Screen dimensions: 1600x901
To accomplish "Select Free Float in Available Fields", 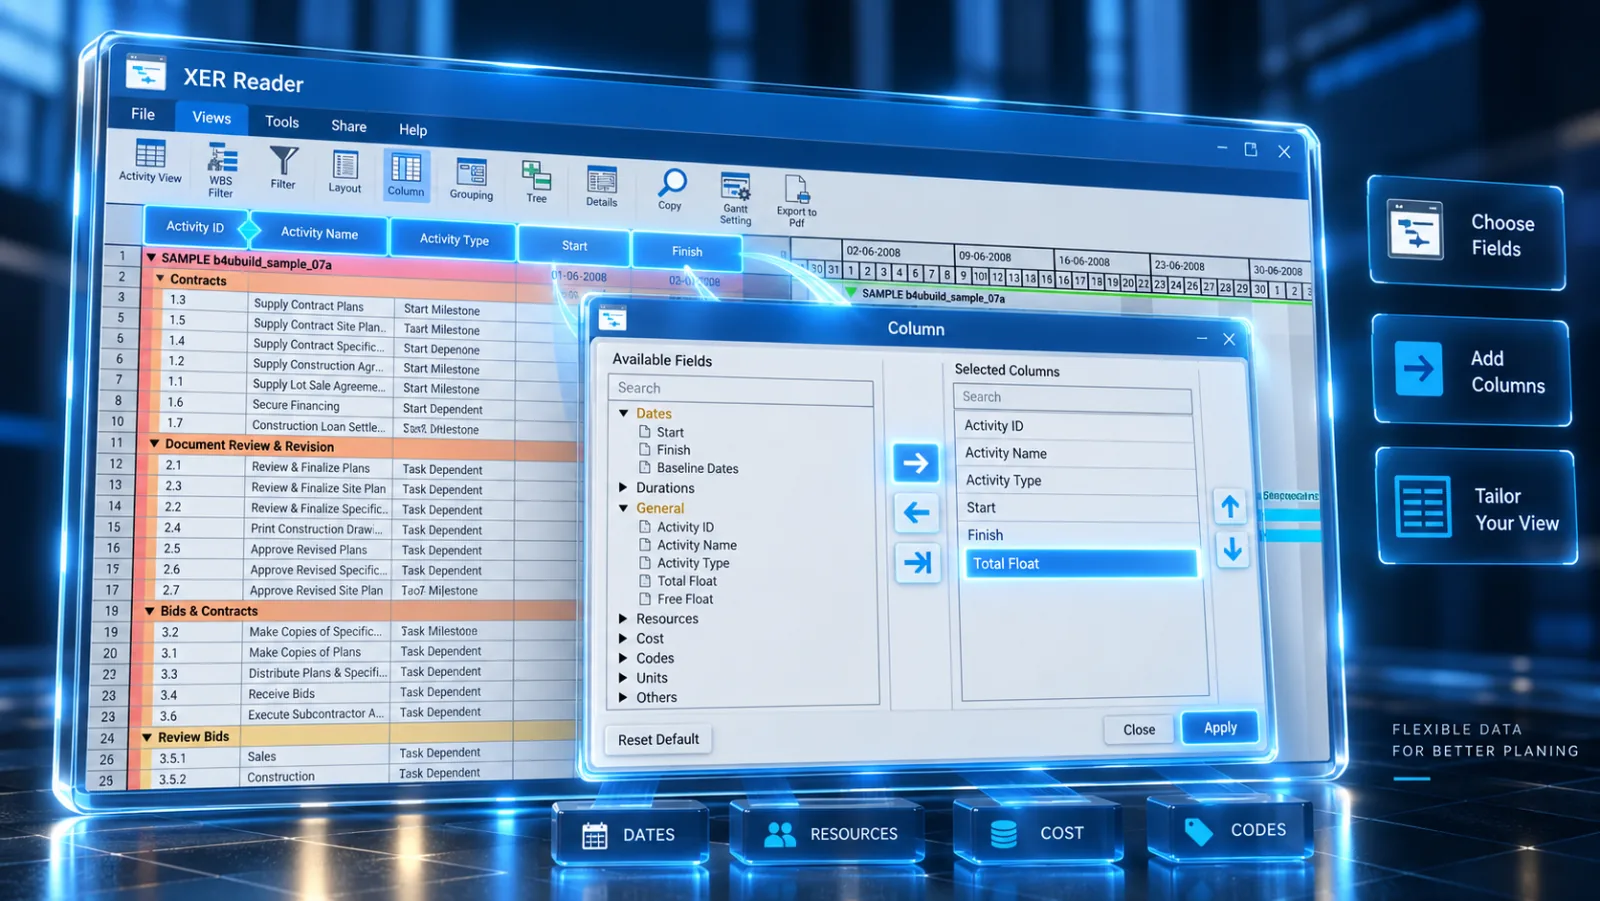I will pyautogui.click(x=685, y=599).
